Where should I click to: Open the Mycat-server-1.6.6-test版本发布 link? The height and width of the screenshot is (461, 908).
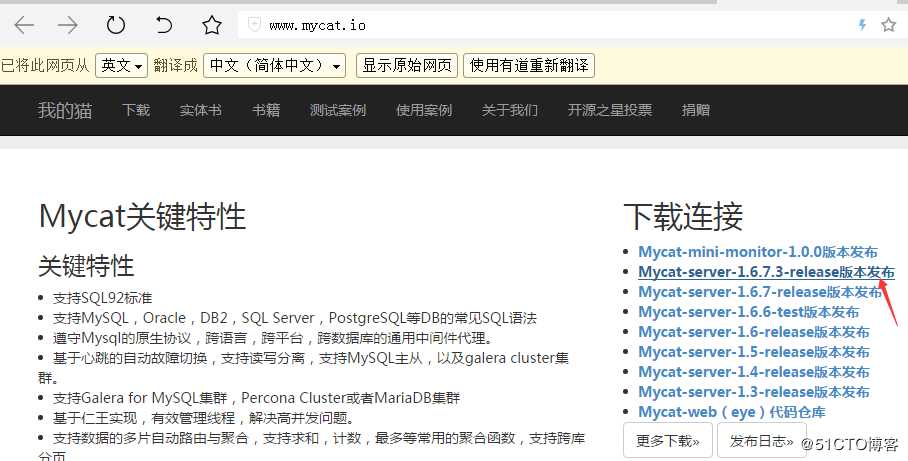click(748, 312)
